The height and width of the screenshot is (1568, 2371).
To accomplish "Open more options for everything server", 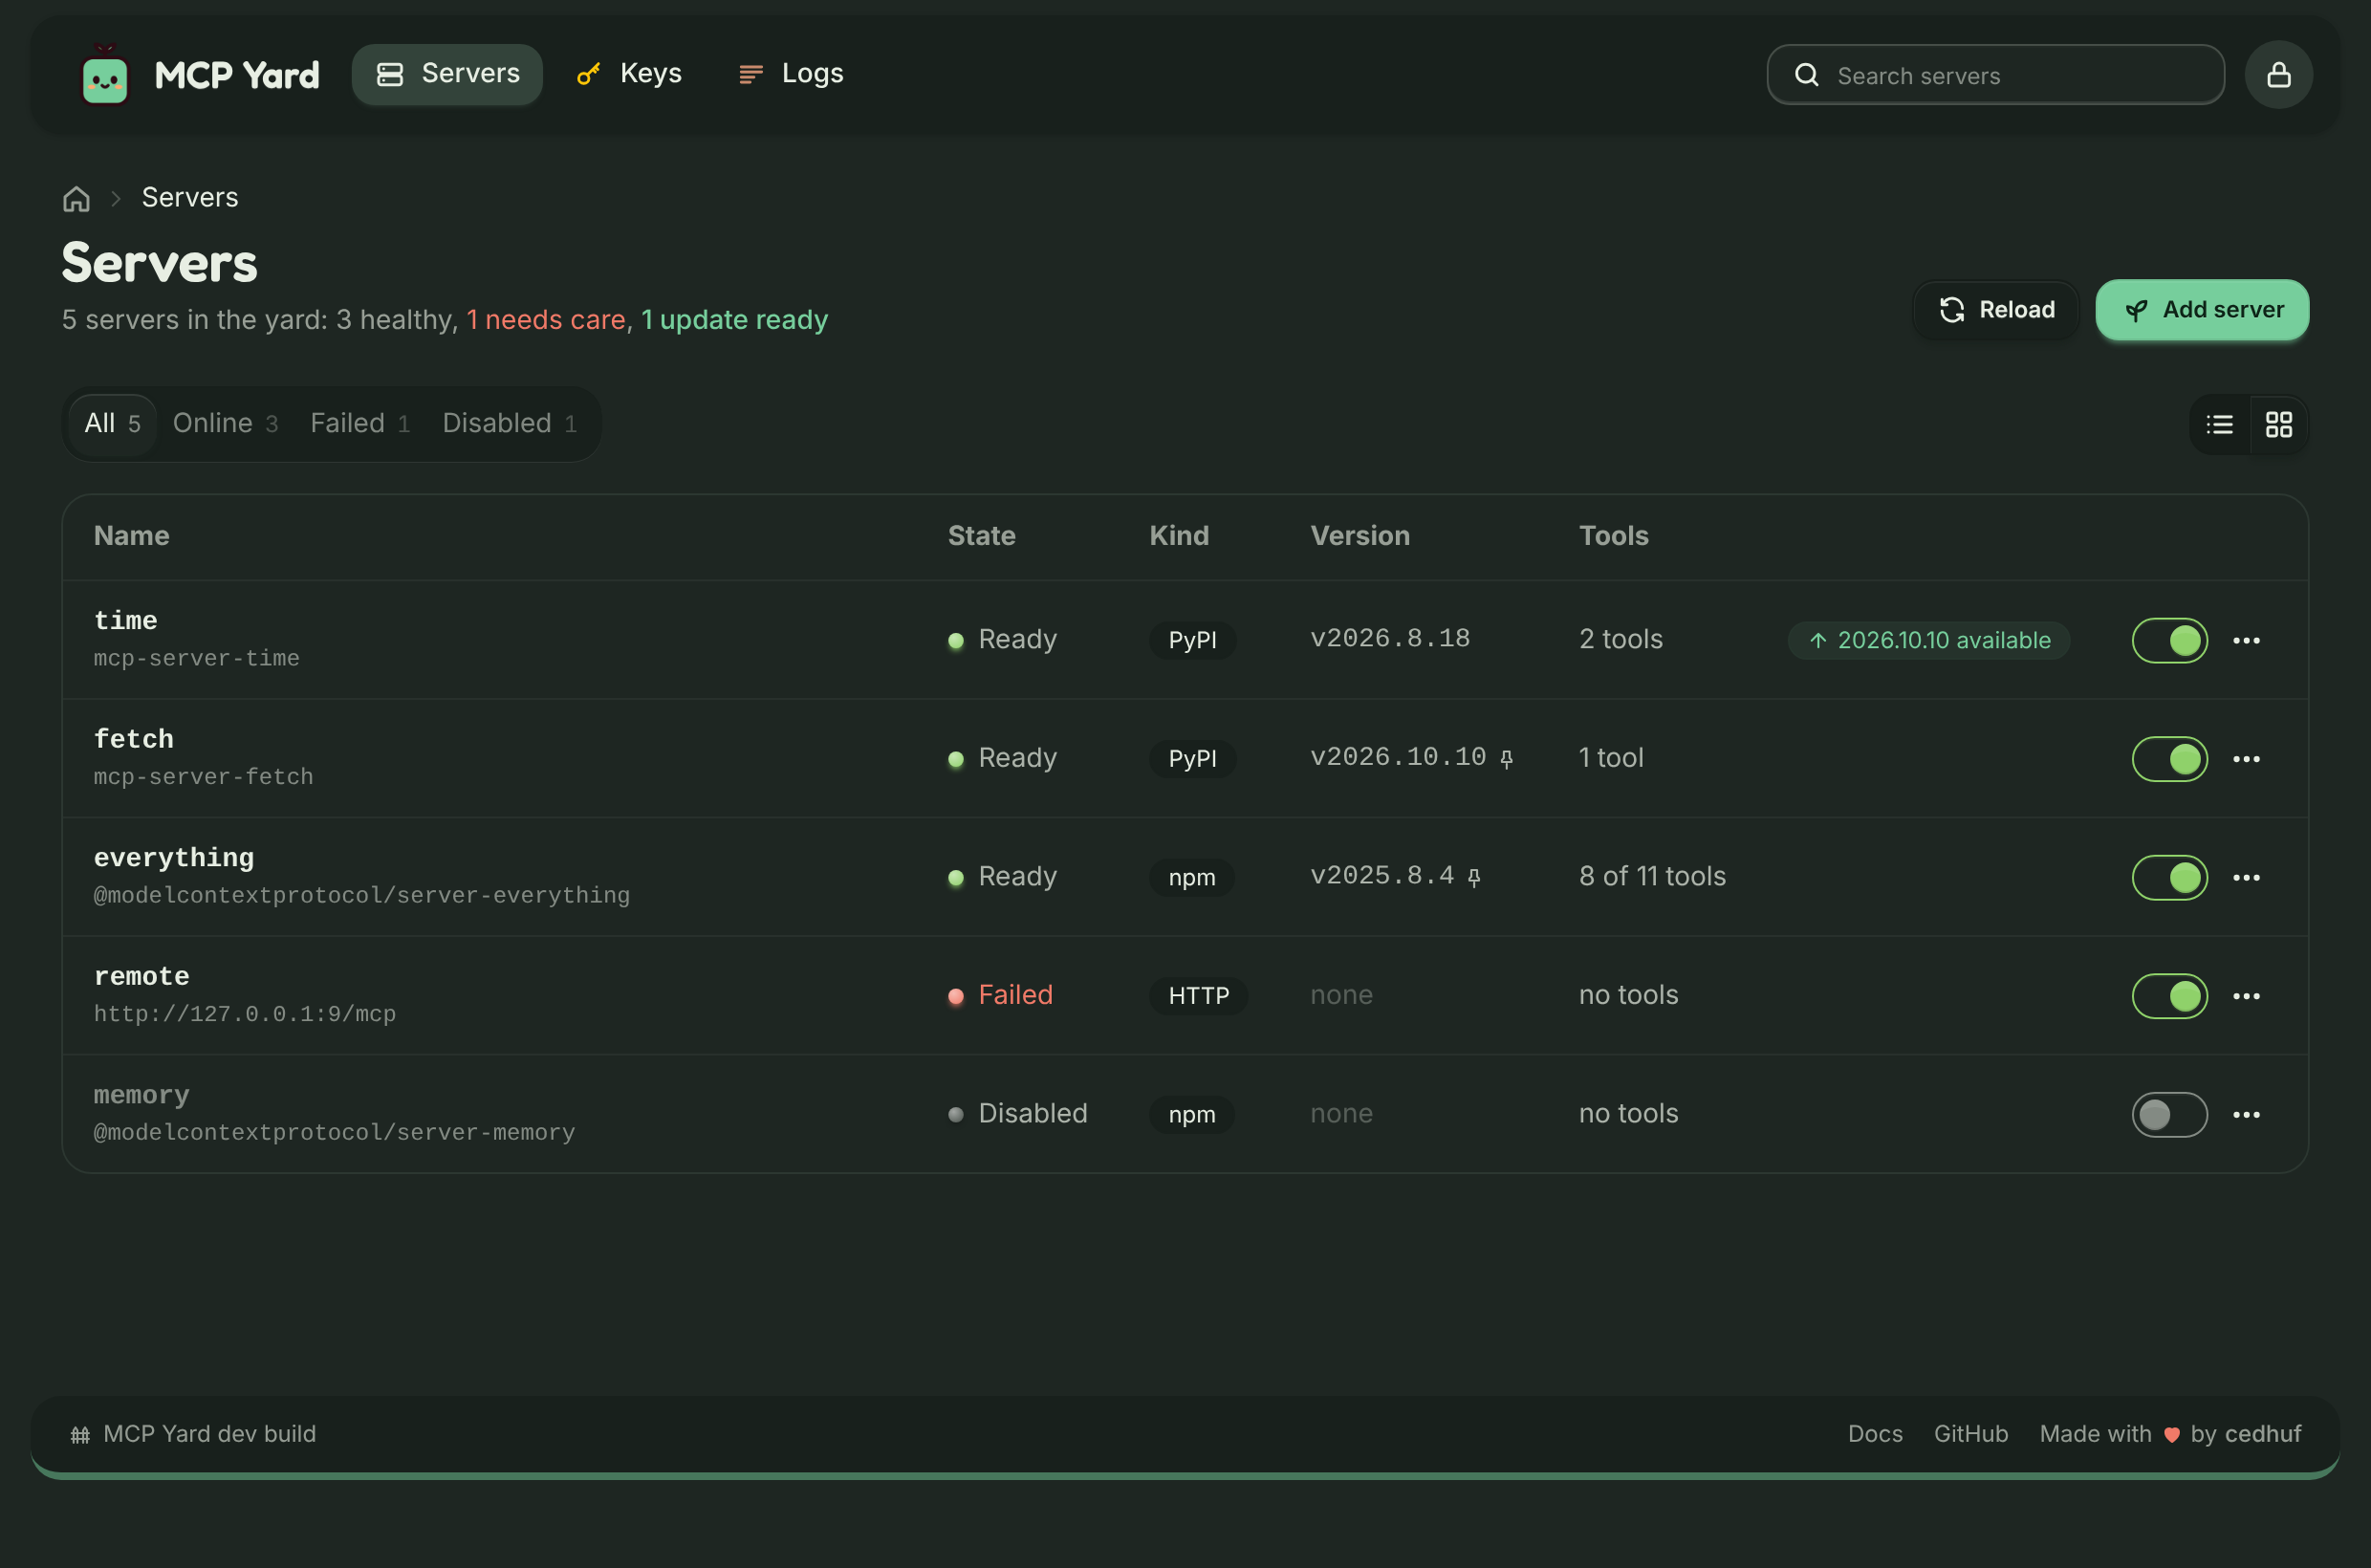I will pyautogui.click(x=2246, y=877).
